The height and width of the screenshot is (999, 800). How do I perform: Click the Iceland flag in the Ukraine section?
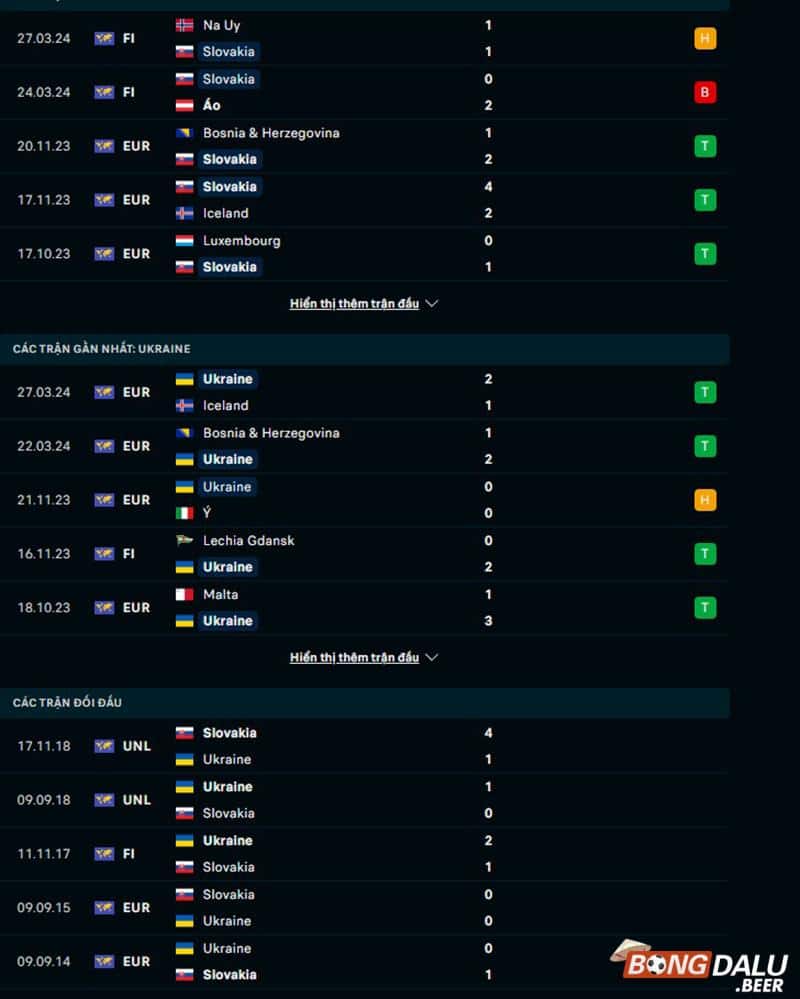[x=183, y=406]
